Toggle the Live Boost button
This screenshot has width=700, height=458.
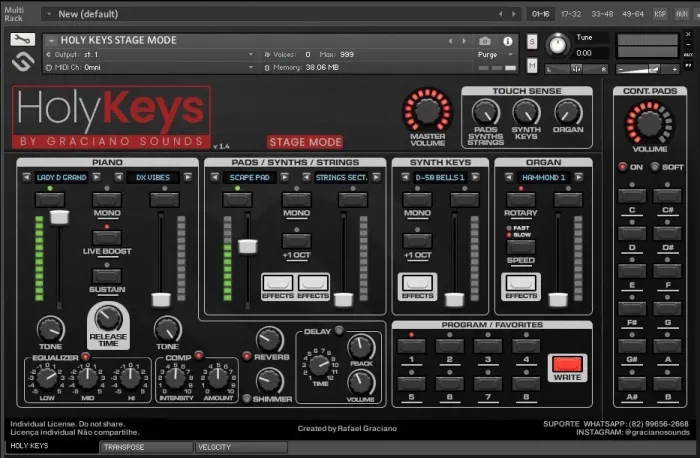tap(107, 237)
